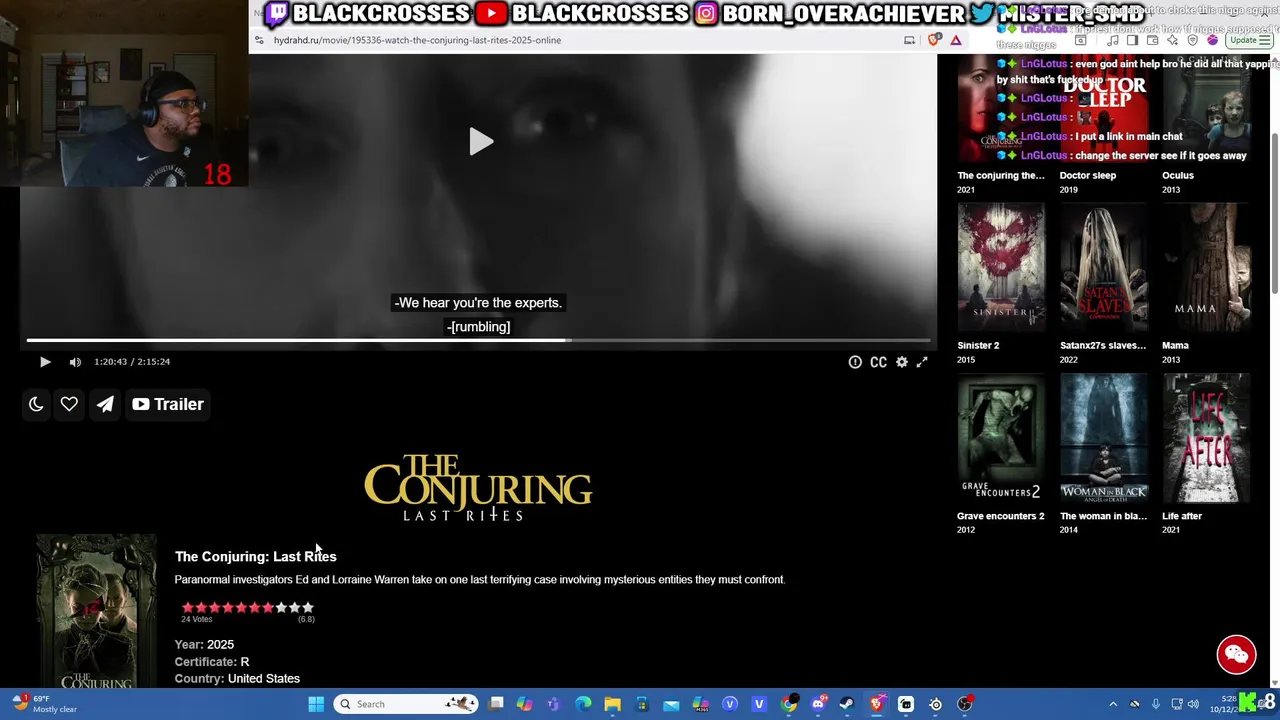Open the Oculus title link
Viewport: 1280px width, 720px height.
click(1178, 175)
